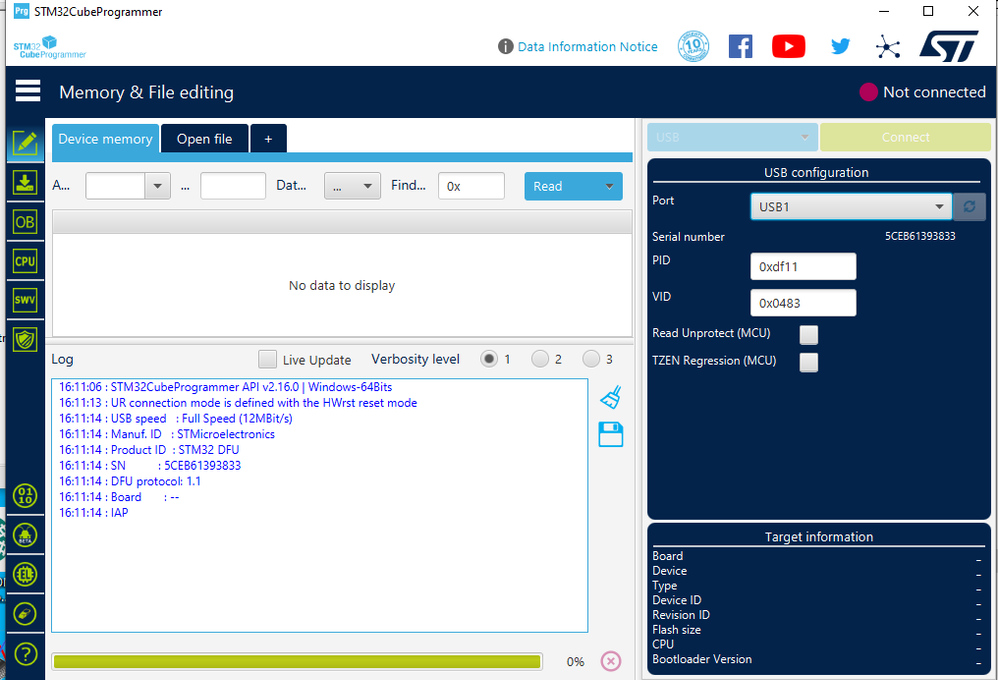Open the USB connection type dropdown
998x680 pixels.
732,137
